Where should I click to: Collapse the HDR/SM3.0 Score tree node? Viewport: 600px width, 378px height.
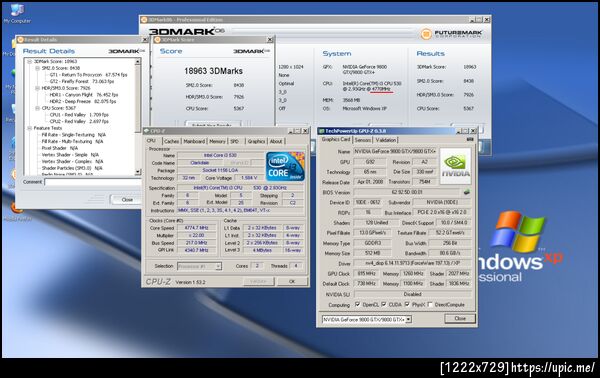pyautogui.click(x=38, y=88)
